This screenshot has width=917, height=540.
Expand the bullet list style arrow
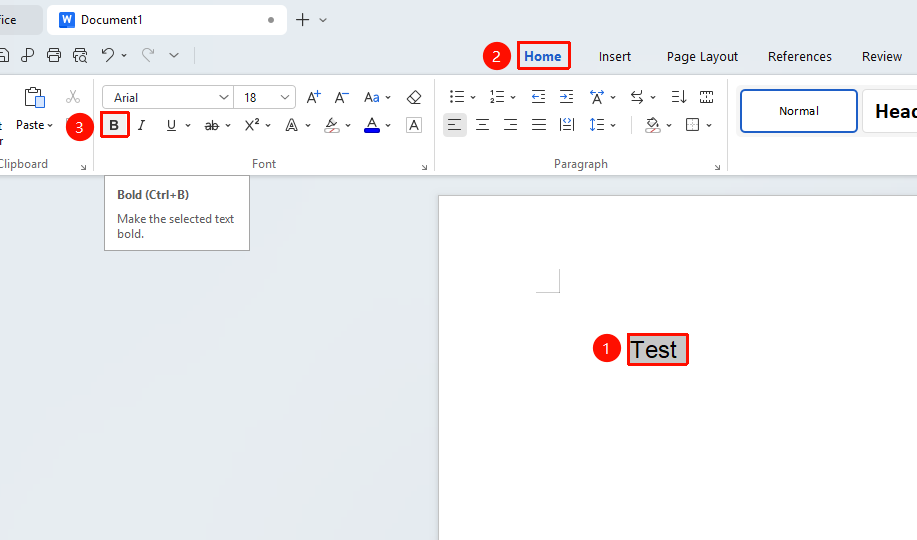(x=473, y=97)
